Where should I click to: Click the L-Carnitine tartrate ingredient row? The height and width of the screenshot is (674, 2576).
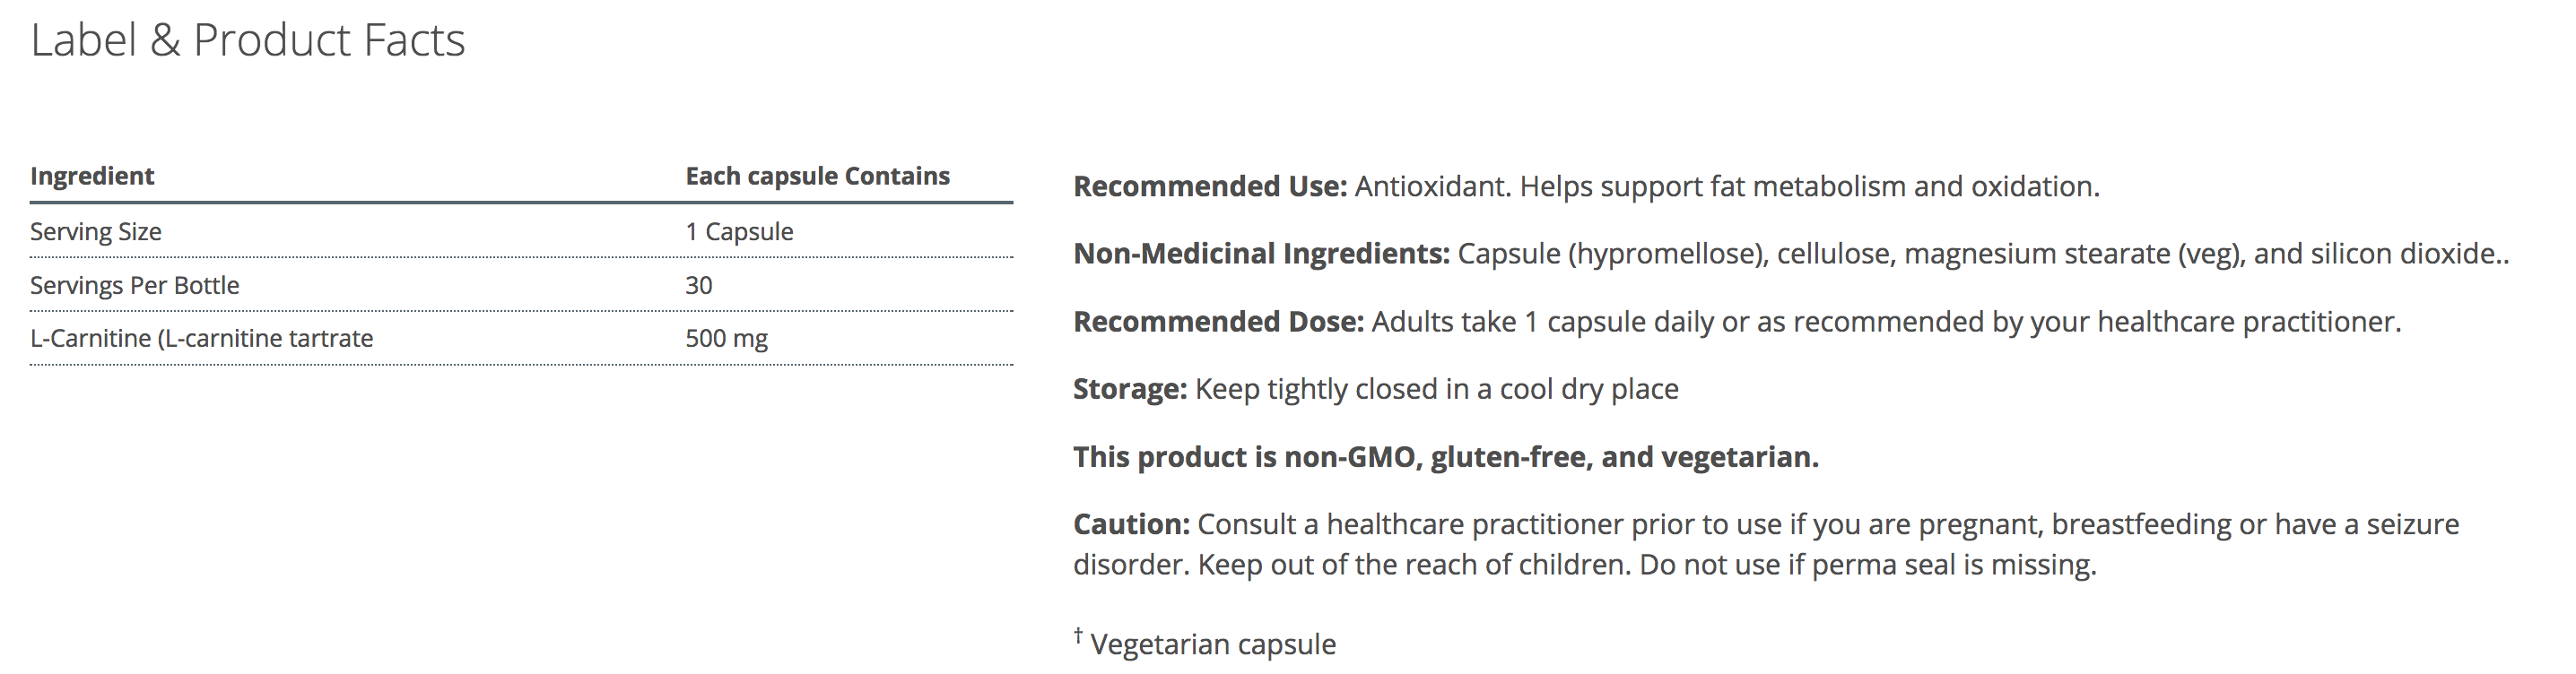point(201,339)
